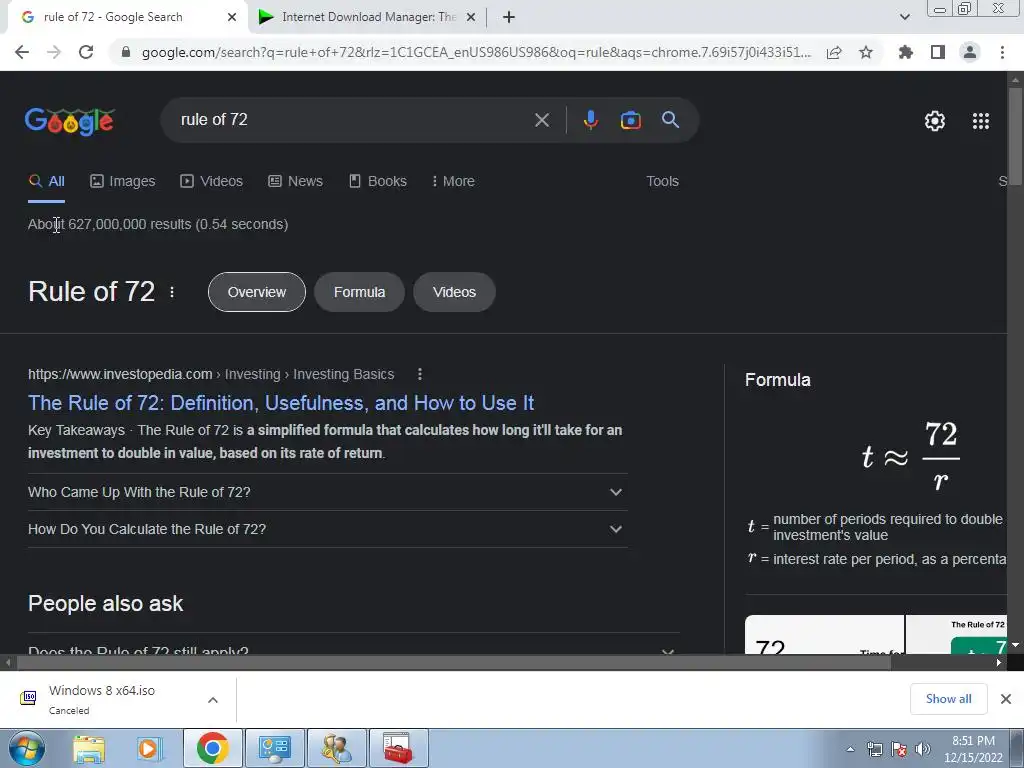
Task: Open Chrome three-dot menu
Action: click(x=1002, y=52)
